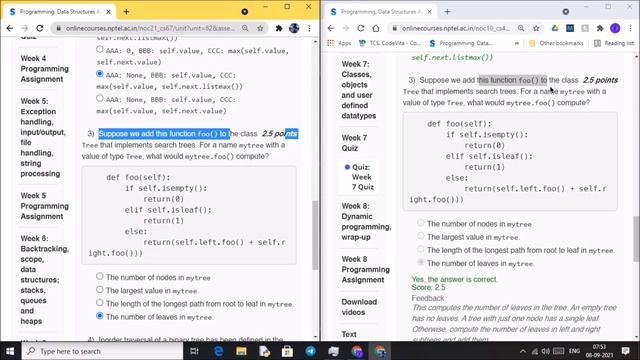Open new tab in right browser window
This screenshot has height=360, width=640.
pyautogui.click(x=447, y=12)
